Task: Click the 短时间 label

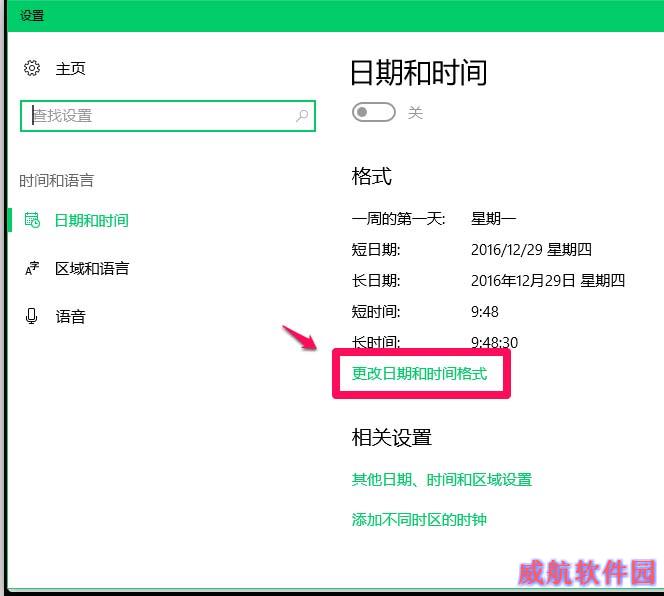Action: click(x=376, y=311)
